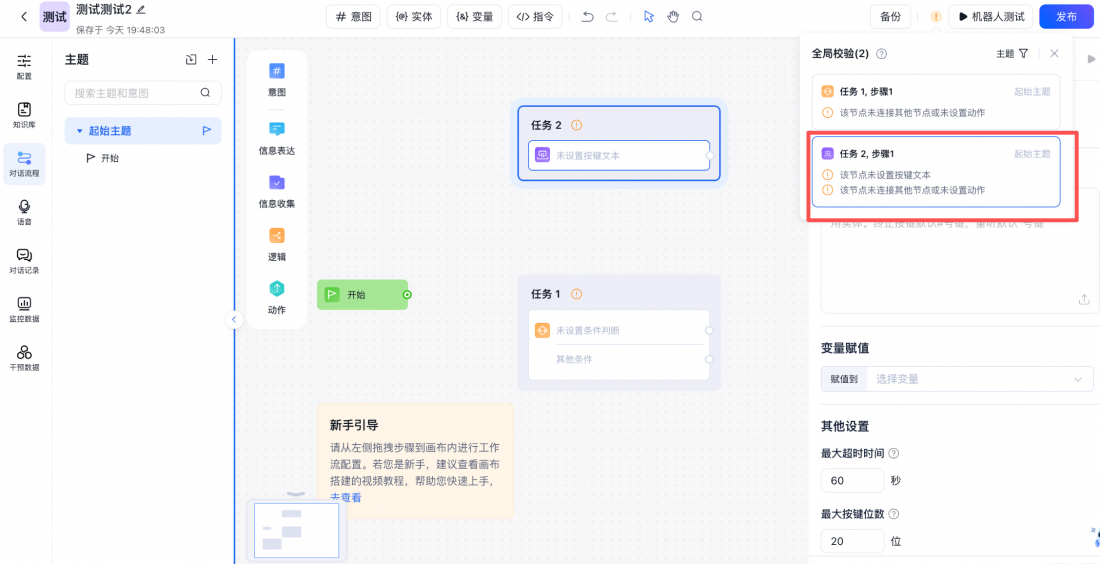Viewport: 1100px width, 564px height.
Task: Pick the 逻辑 component in palette
Action: coord(276,243)
